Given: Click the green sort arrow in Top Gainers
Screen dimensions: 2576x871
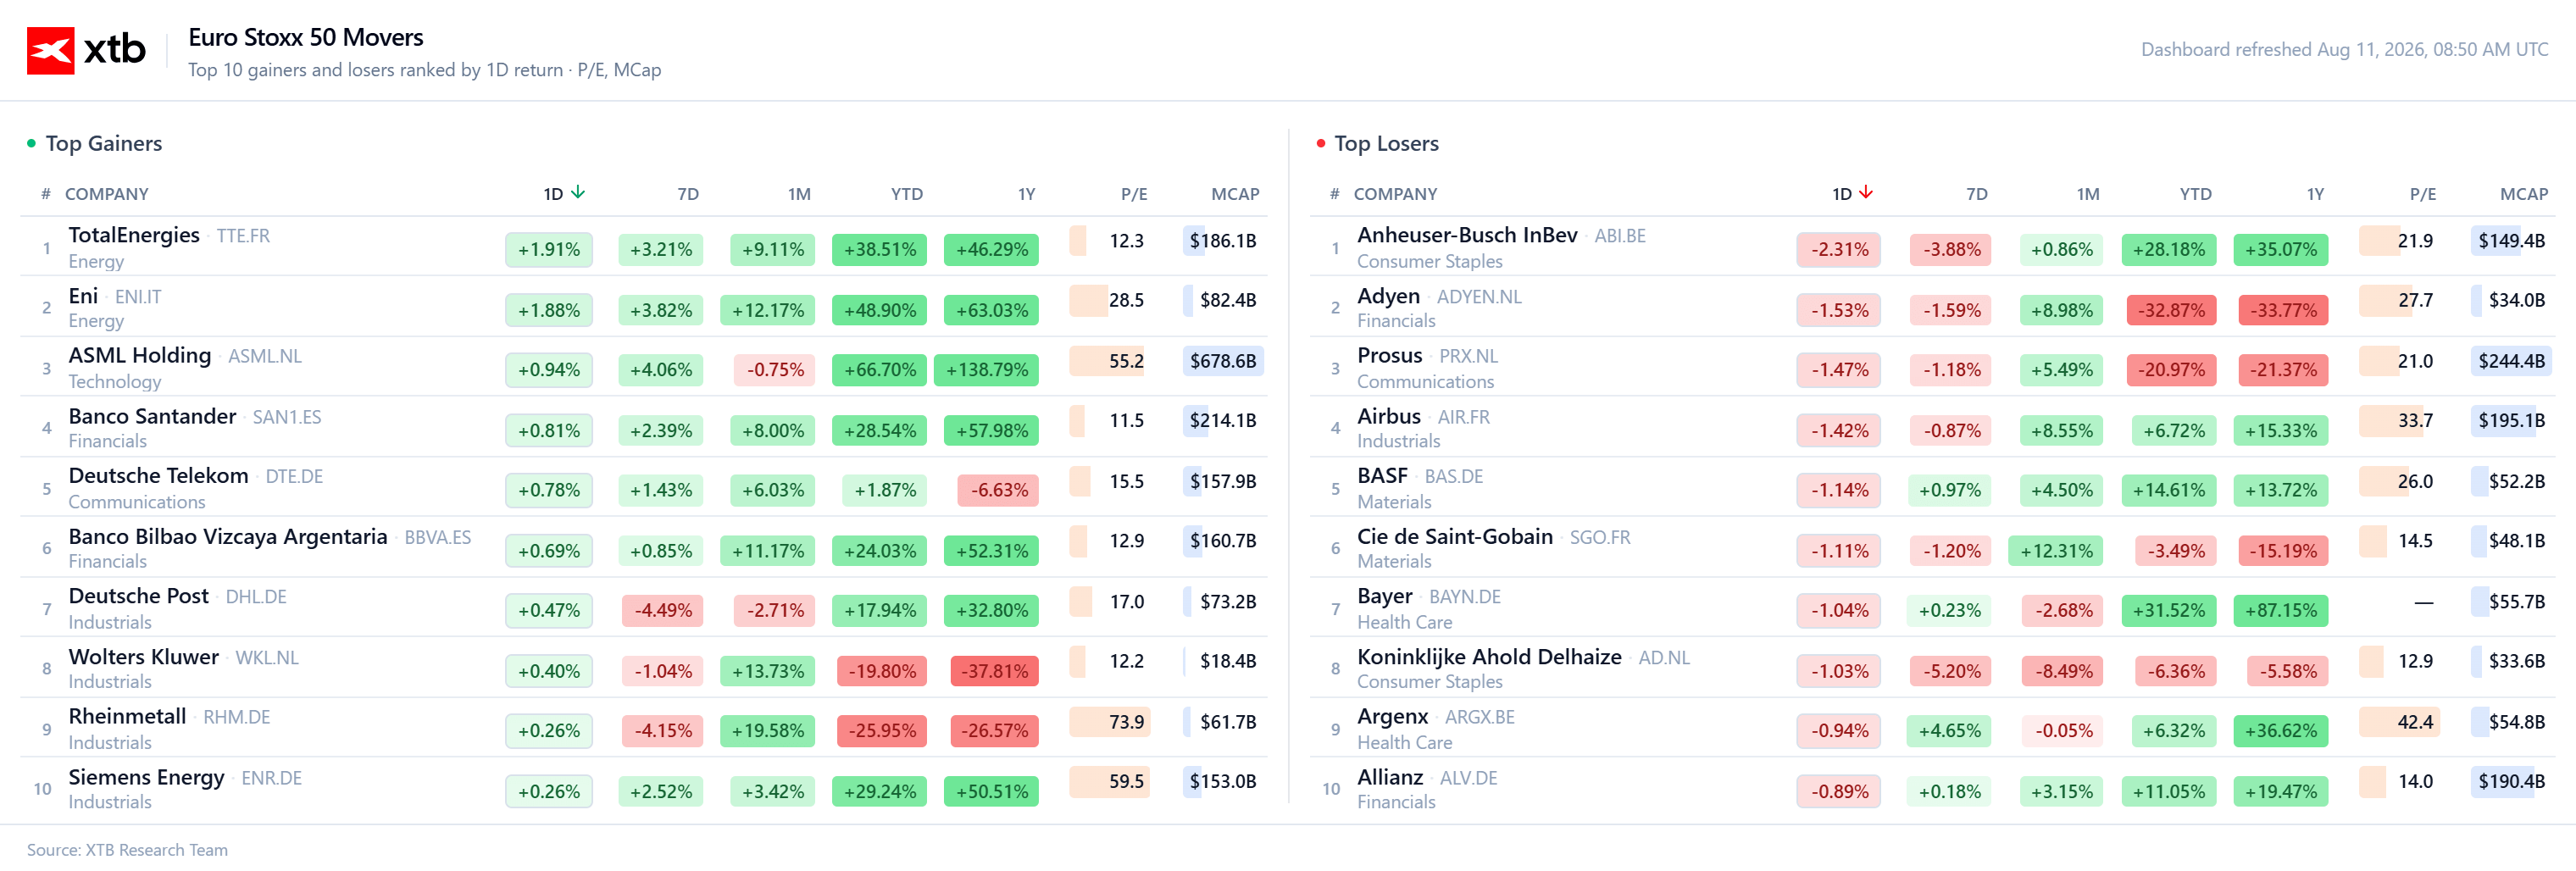Looking at the screenshot, I should point(578,192).
